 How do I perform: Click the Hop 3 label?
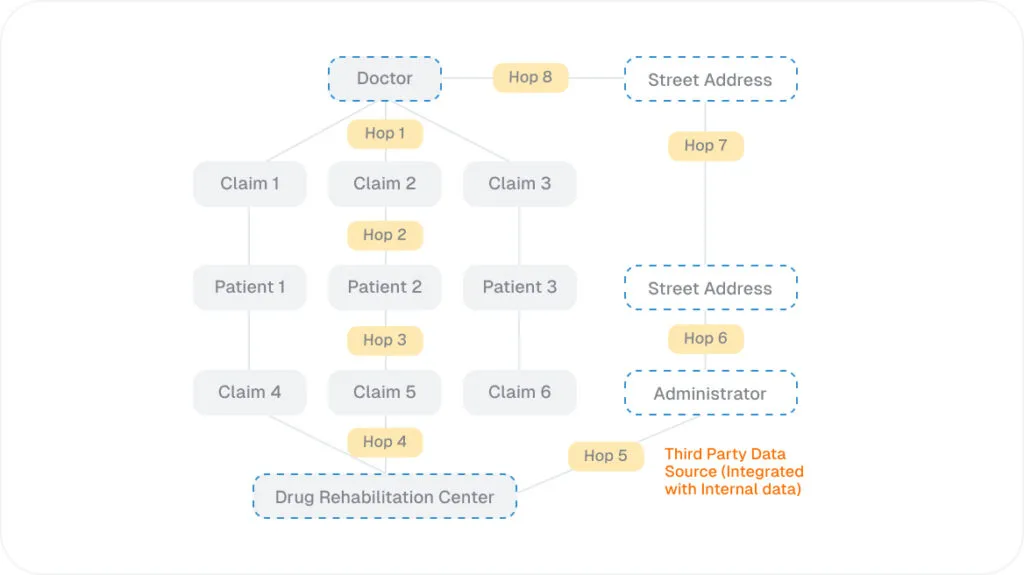click(x=385, y=340)
